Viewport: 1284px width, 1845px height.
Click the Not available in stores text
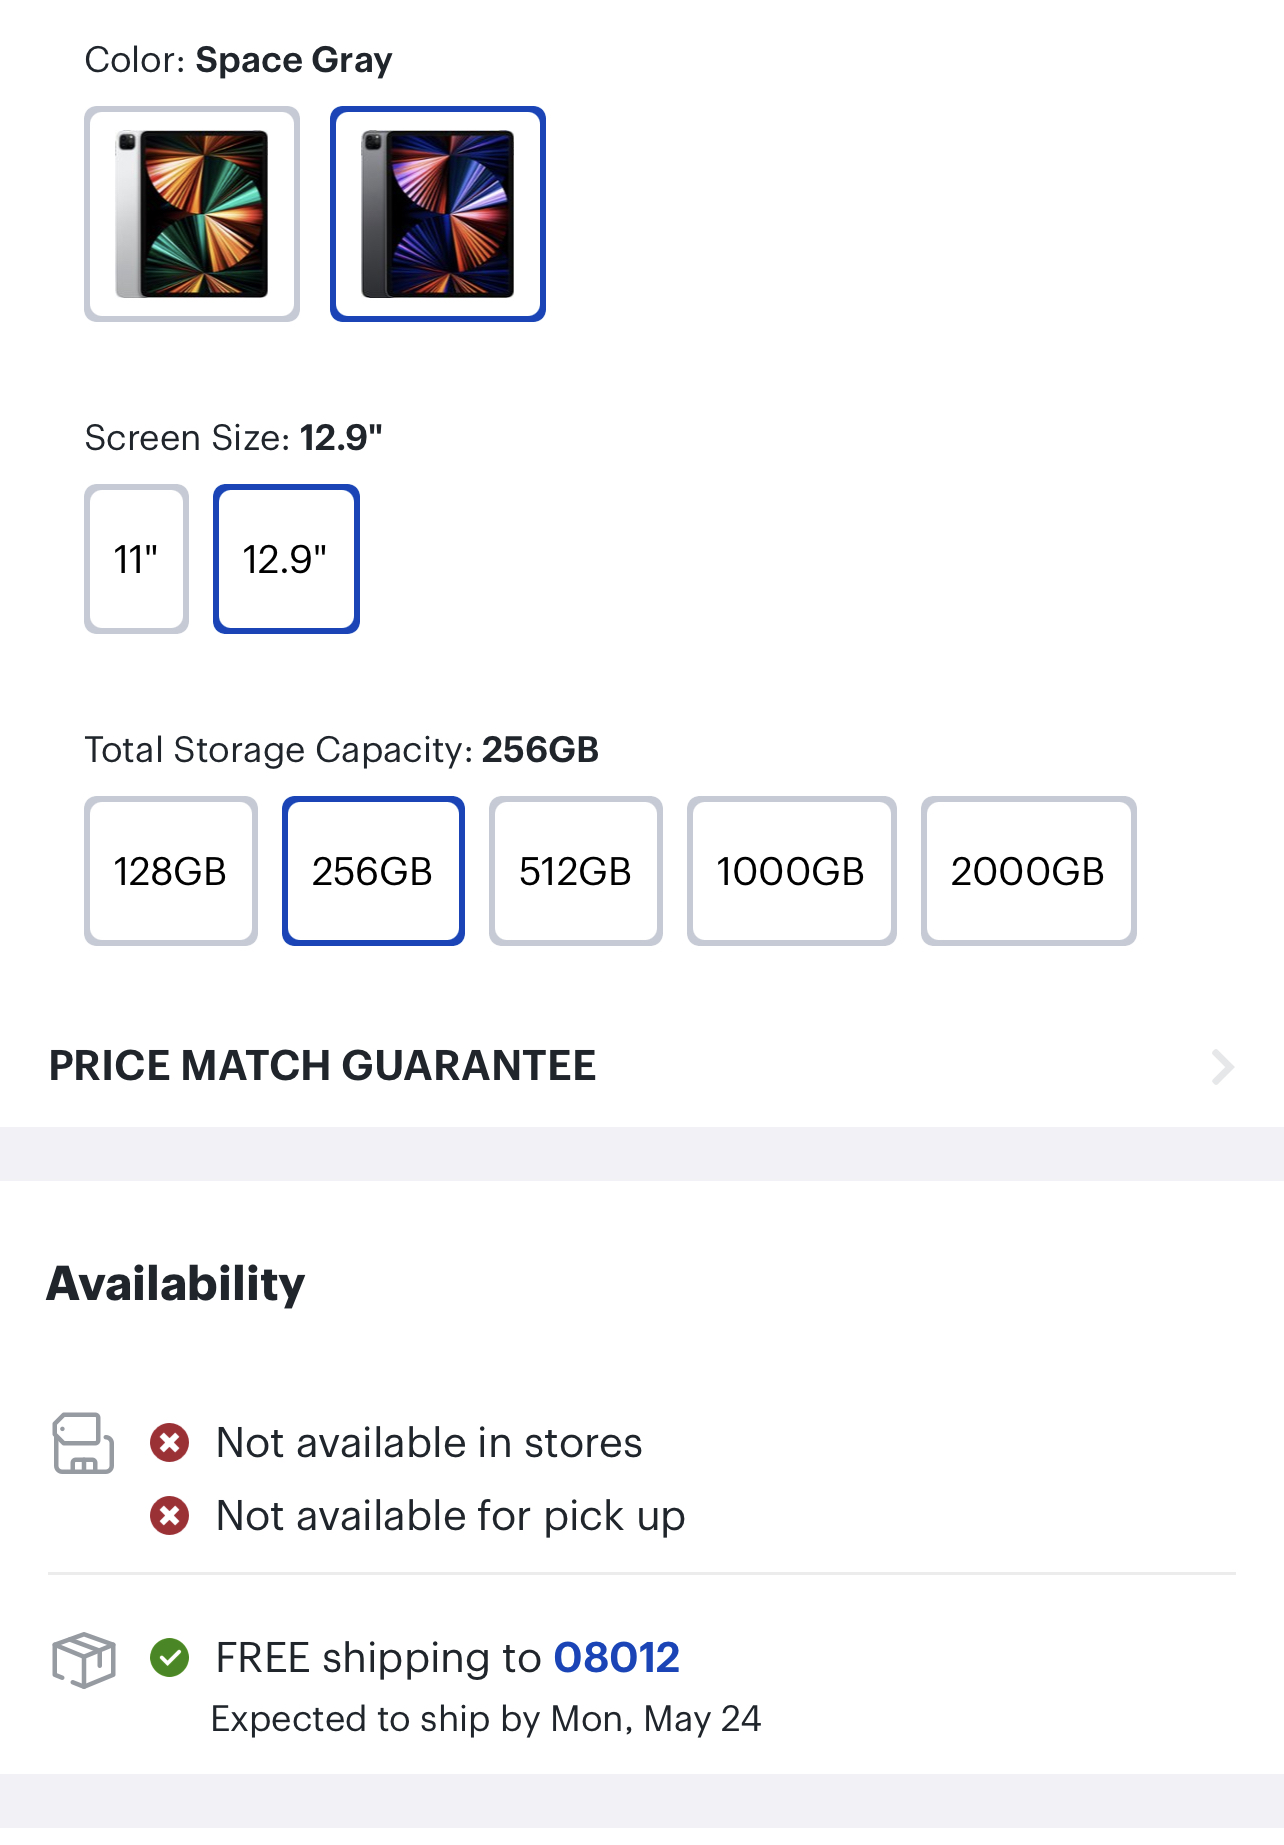click(429, 1443)
